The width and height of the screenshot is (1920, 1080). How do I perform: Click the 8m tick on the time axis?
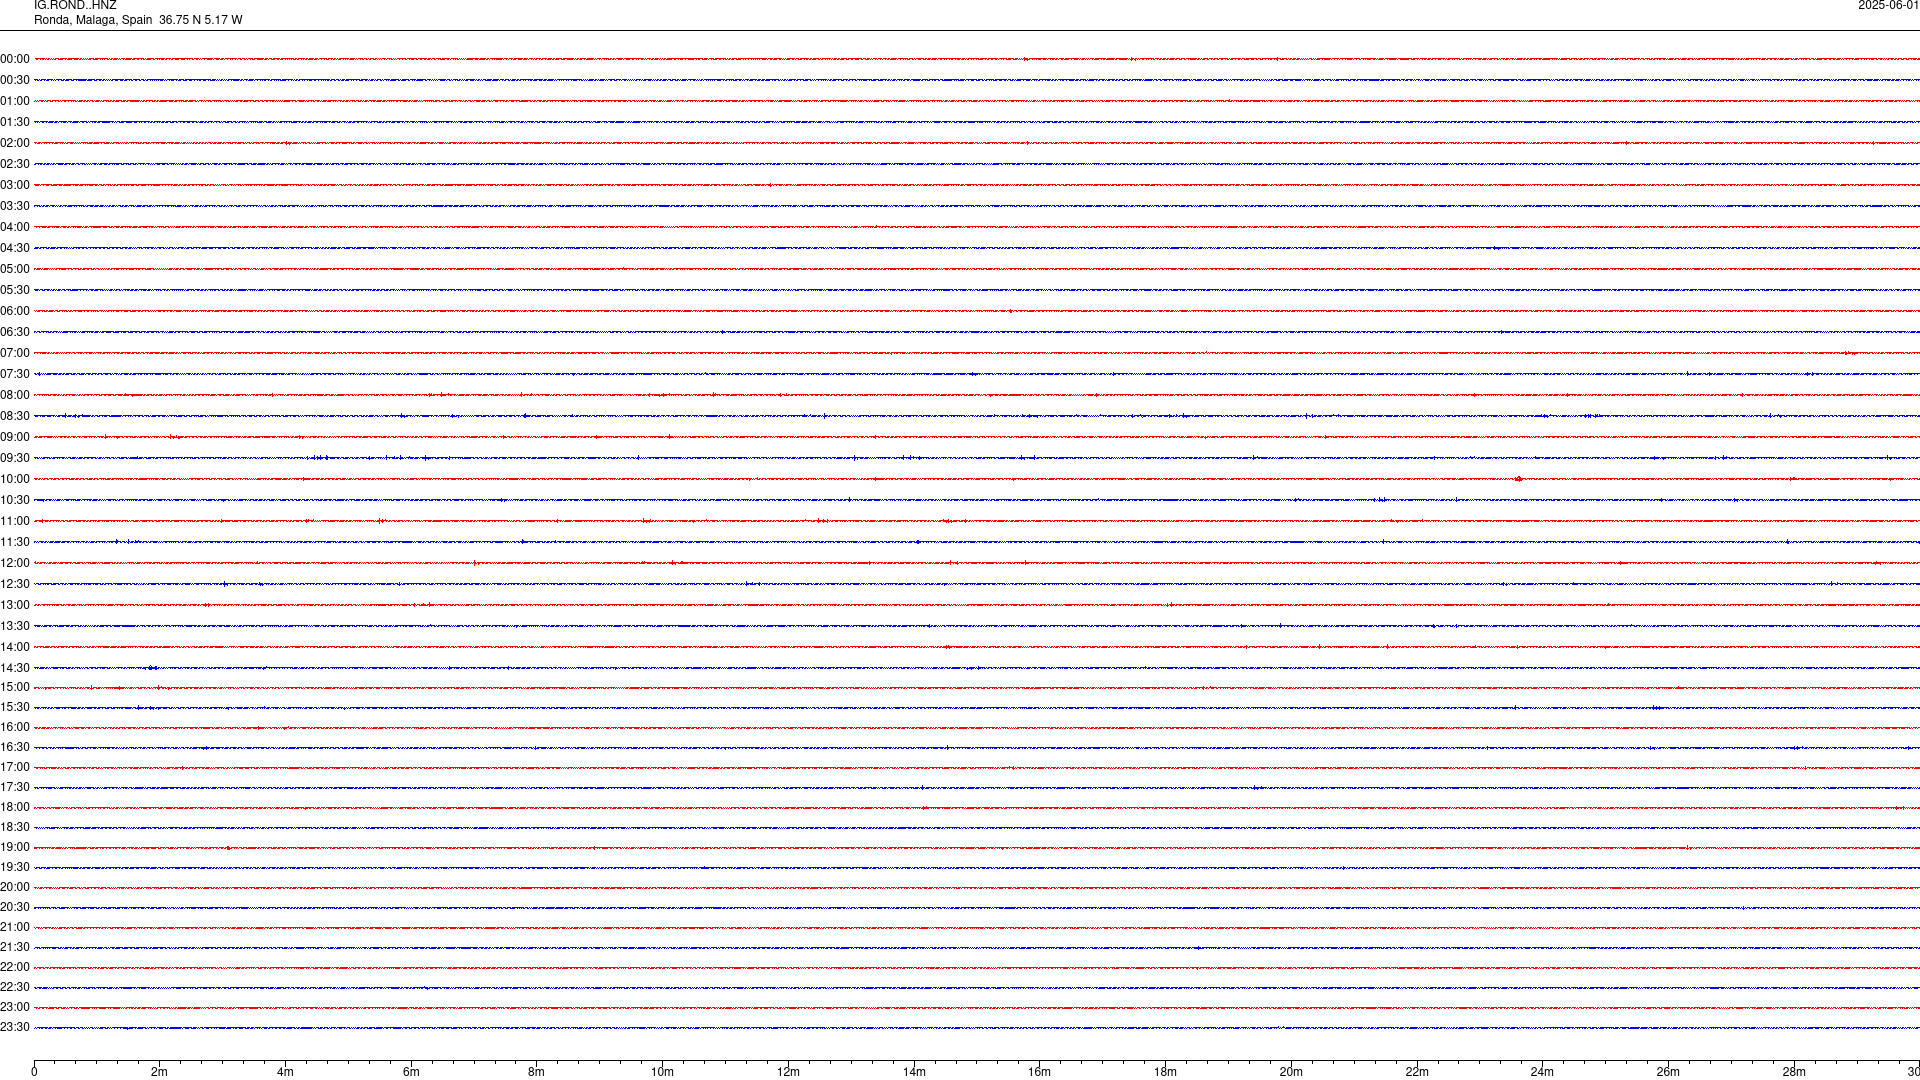537,1072
